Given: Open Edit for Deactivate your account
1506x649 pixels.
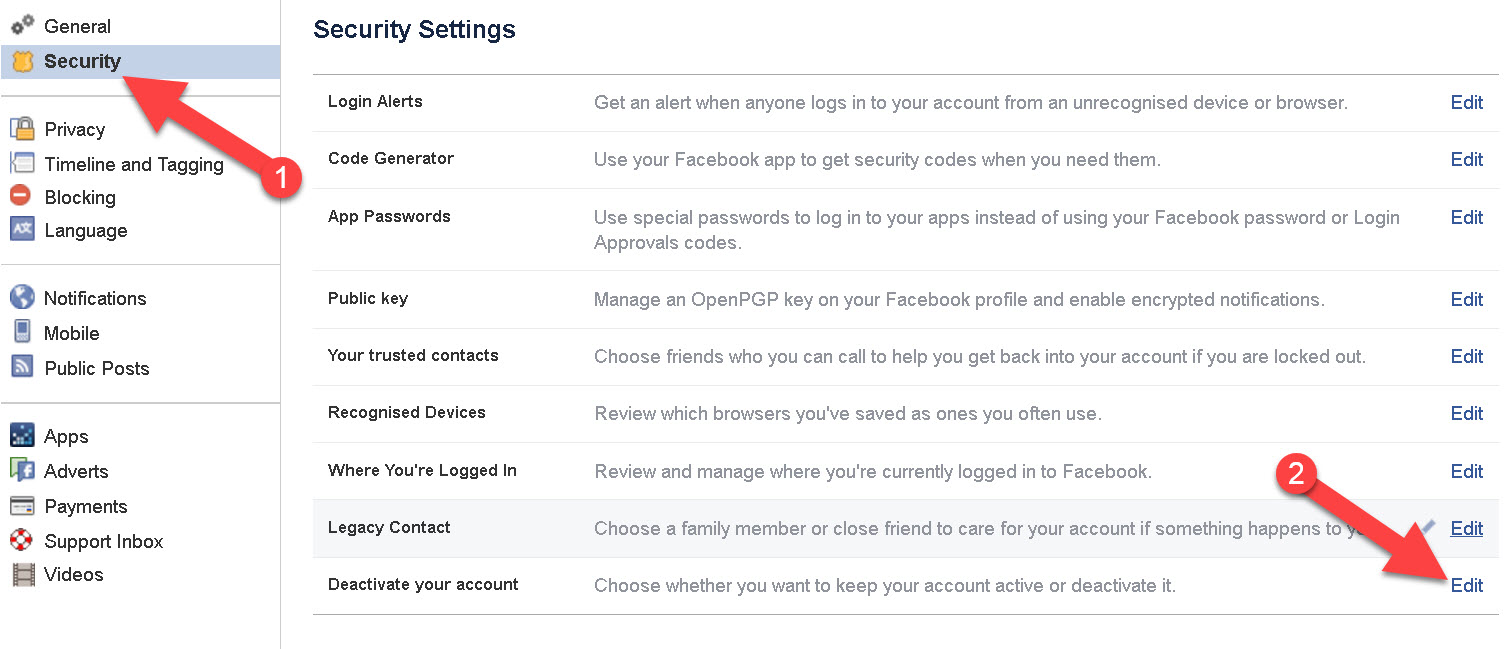Looking at the screenshot, I should pyautogui.click(x=1466, y=585).
